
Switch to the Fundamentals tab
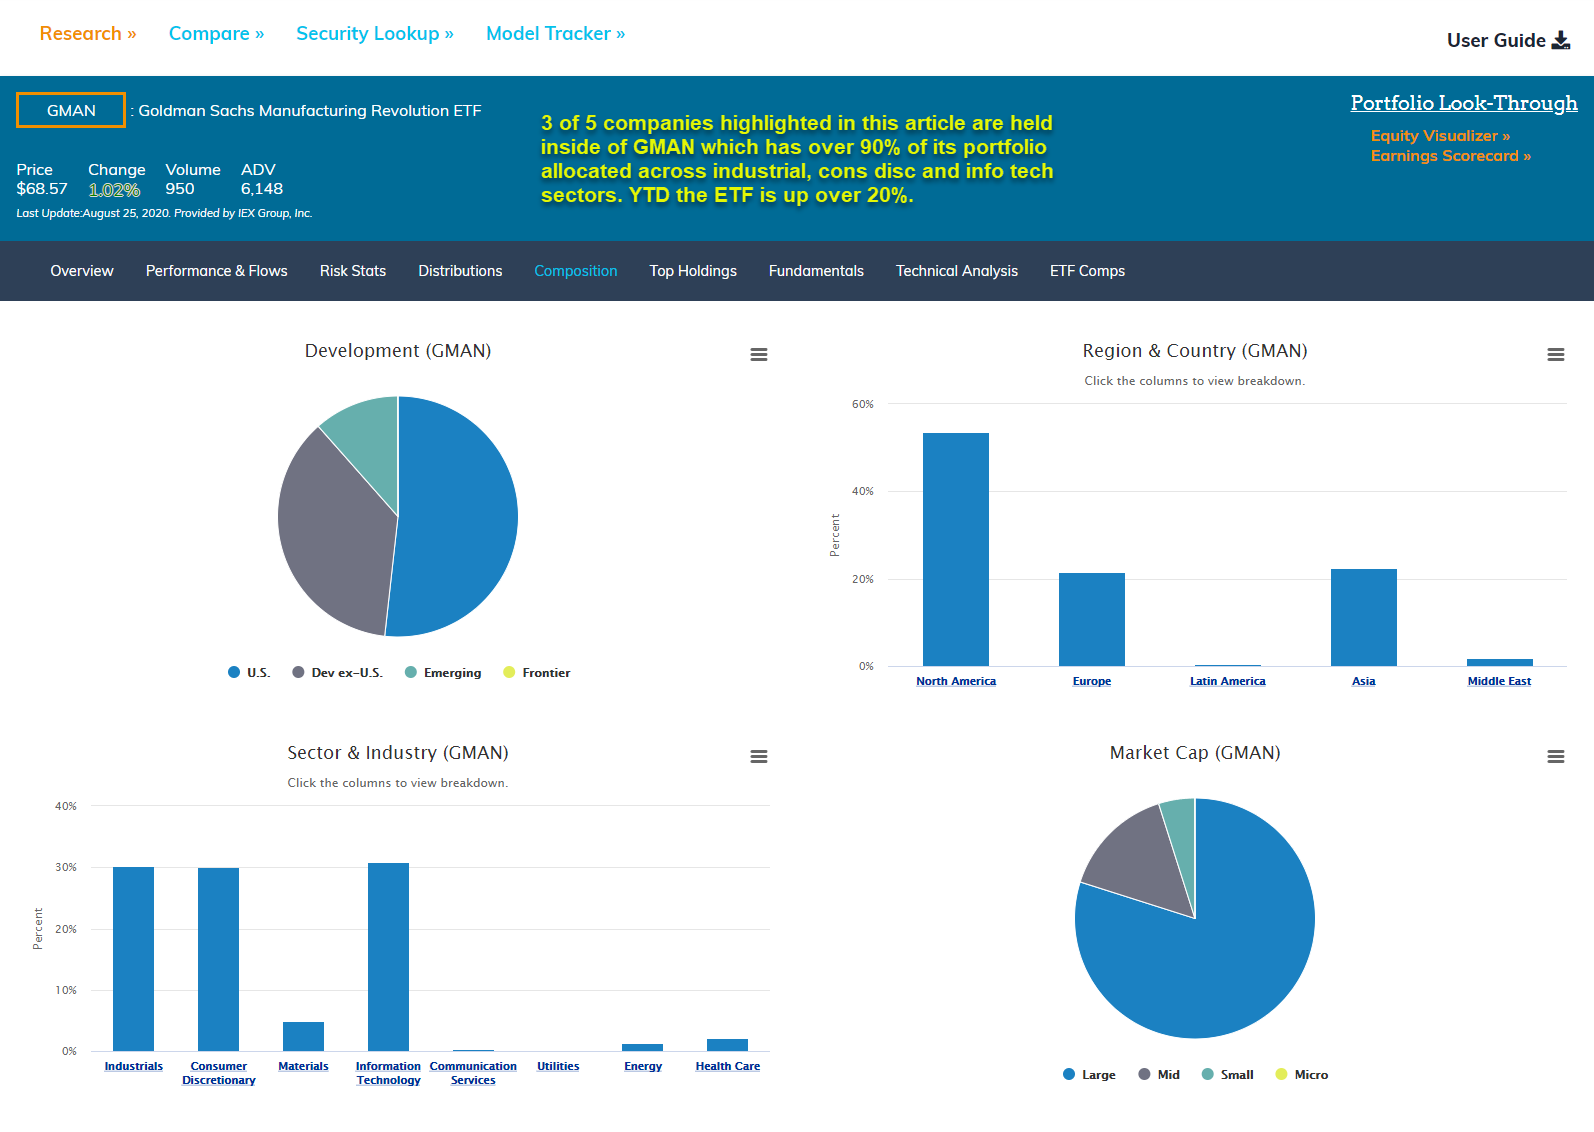(816, 271)
